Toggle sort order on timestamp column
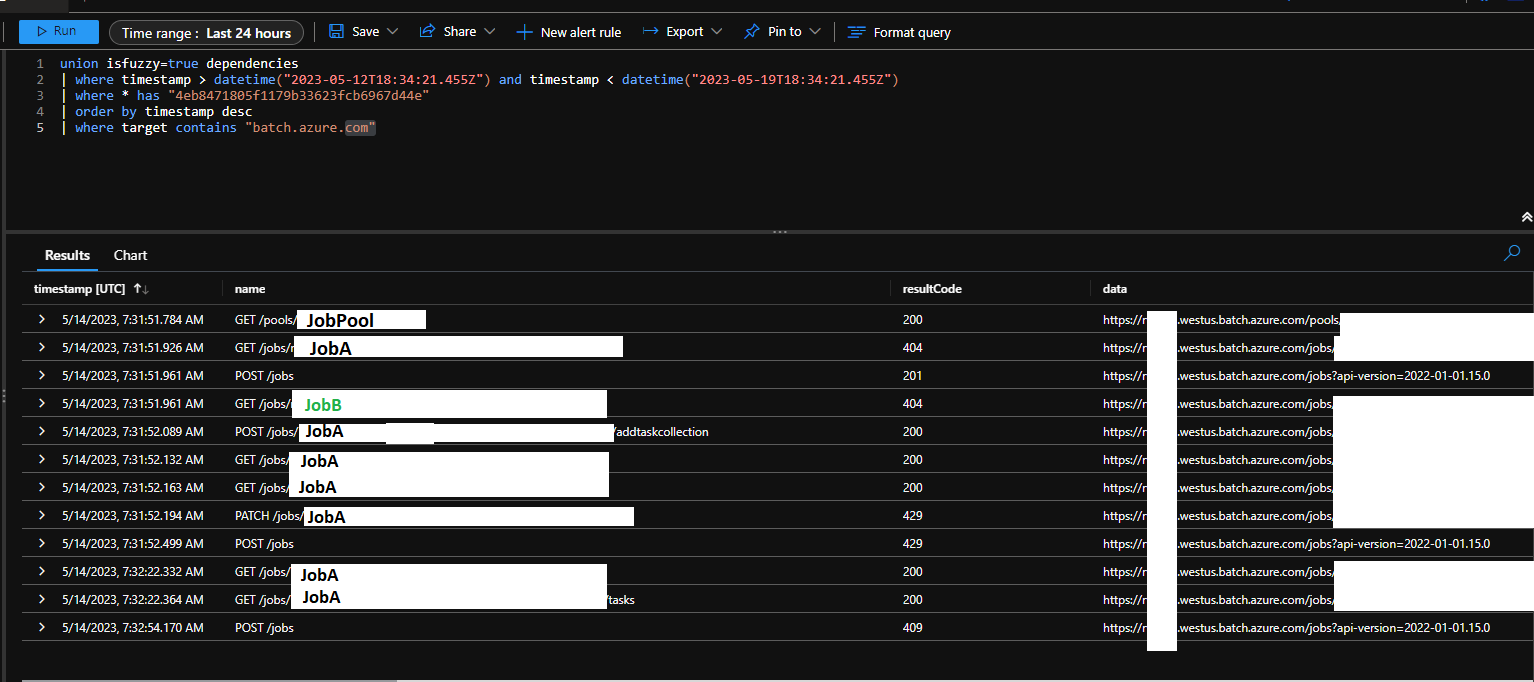1534x682 pixels. (x=140, y=288)
